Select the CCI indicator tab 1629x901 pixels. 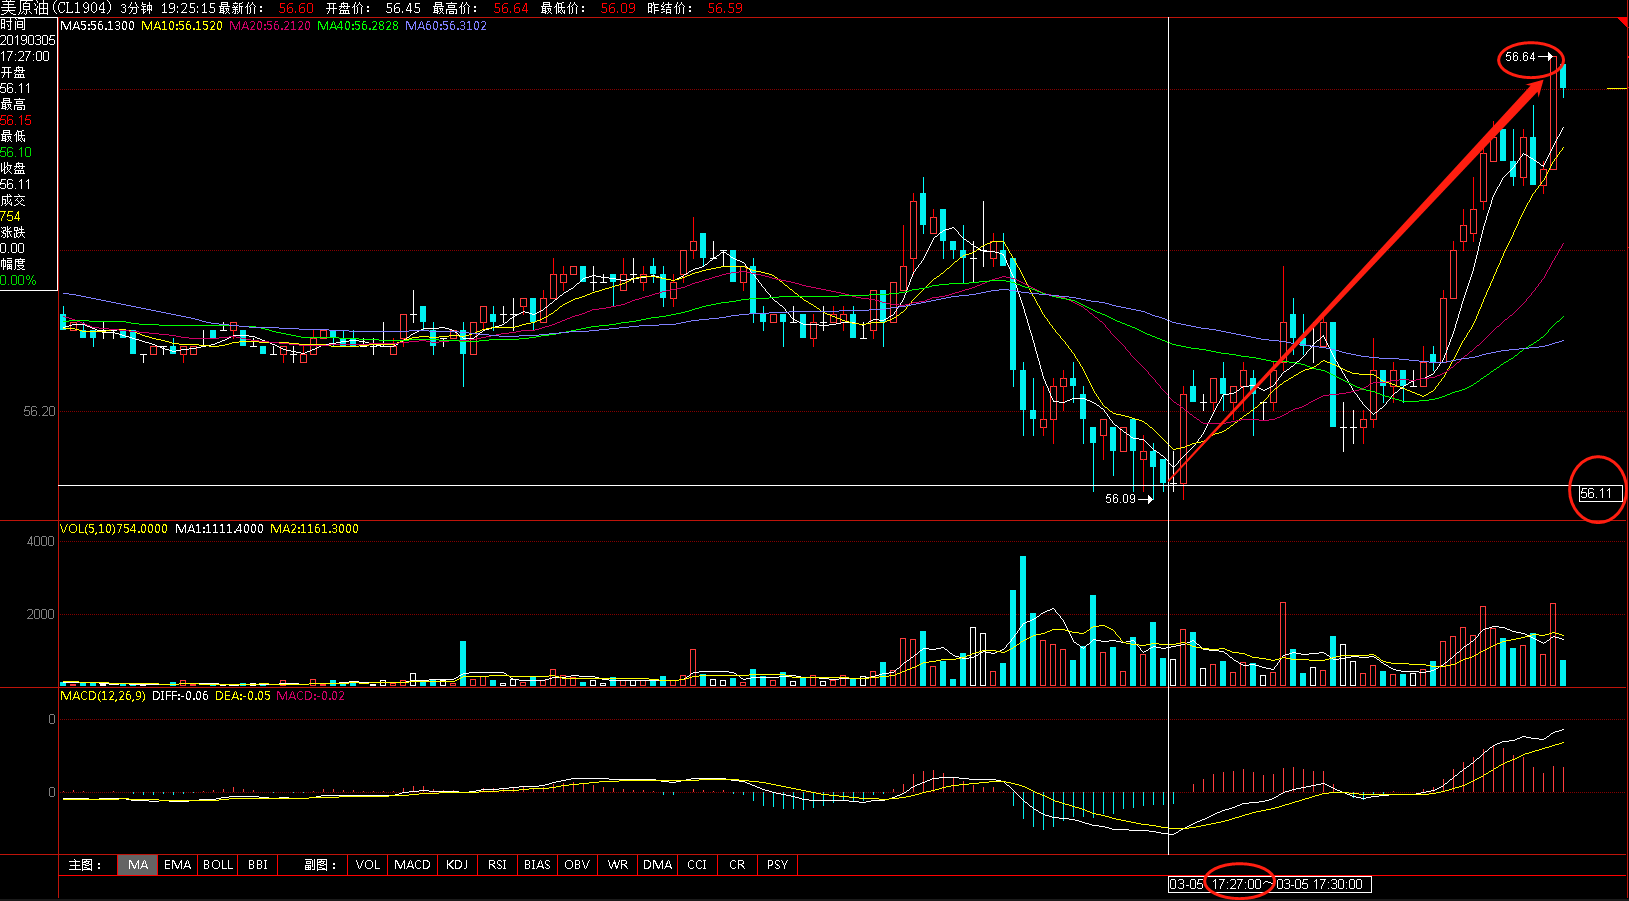point(697,865)
